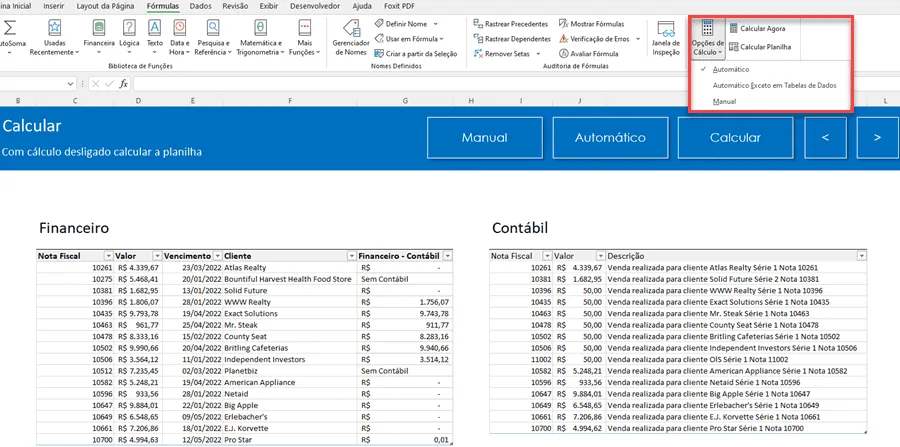Click Rastrear Precedentes
Screen dimensions: 900x447
511,24
